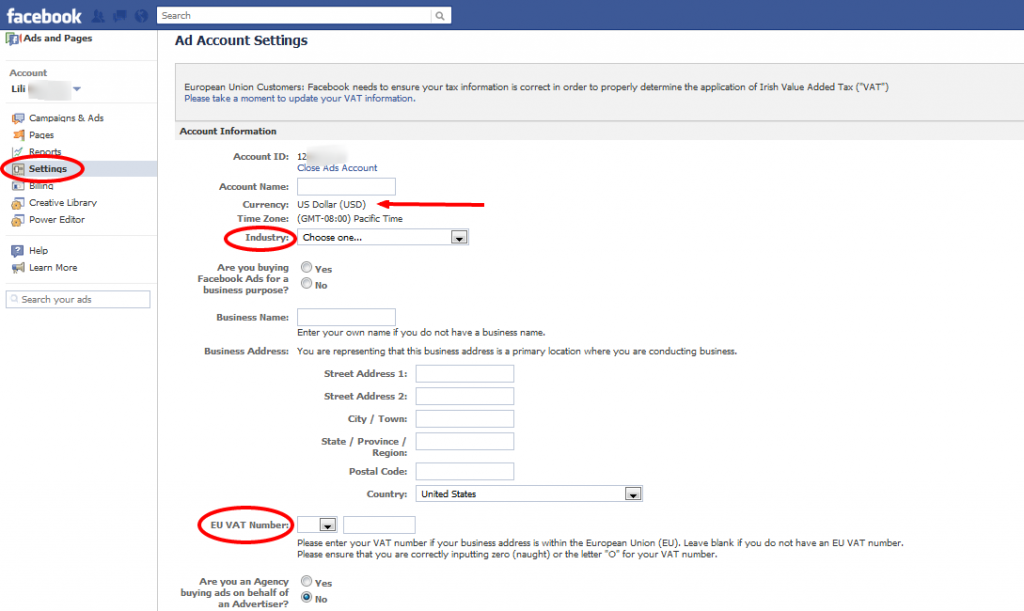Click Close Ads Account link

337,168
